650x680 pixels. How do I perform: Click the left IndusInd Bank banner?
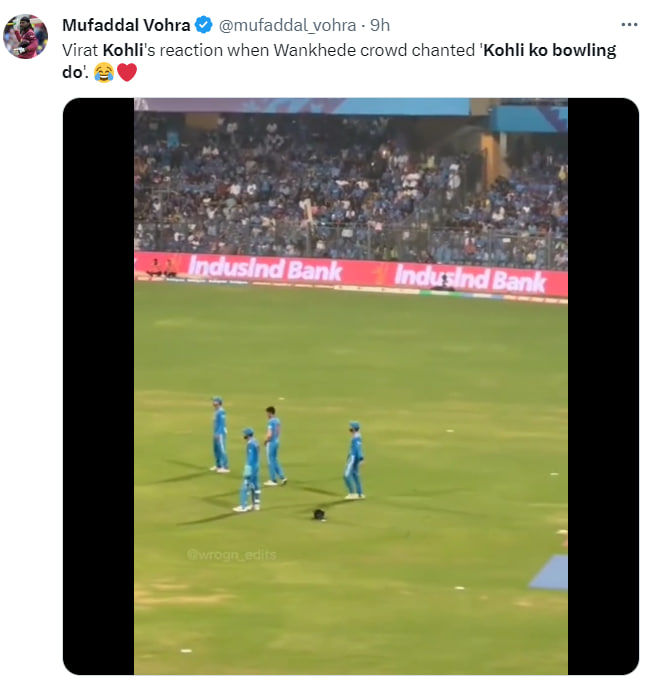point(251,268)
